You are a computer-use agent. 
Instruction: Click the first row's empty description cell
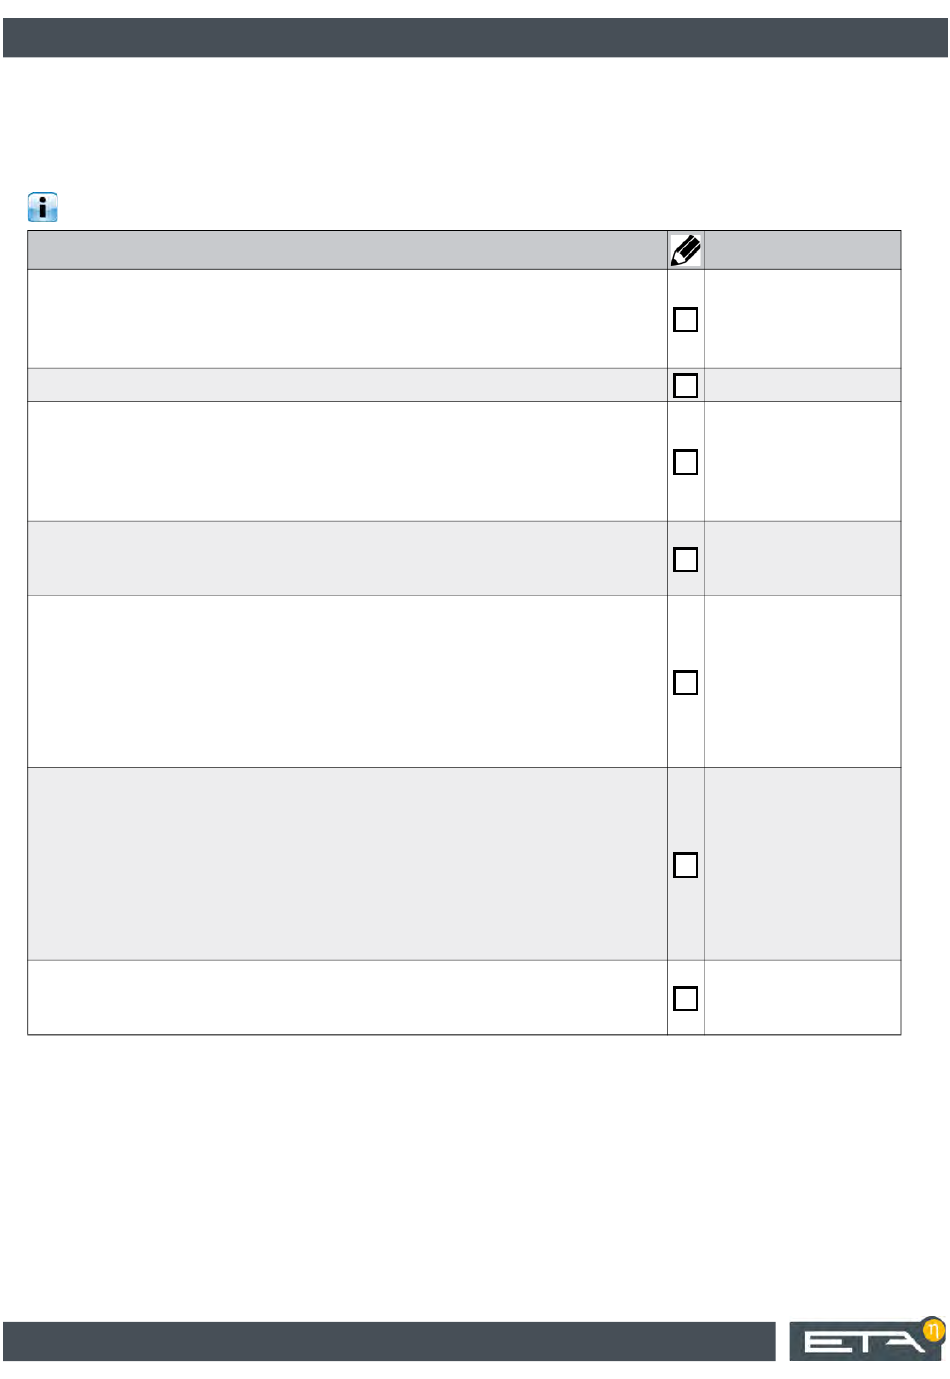point(347,319)
